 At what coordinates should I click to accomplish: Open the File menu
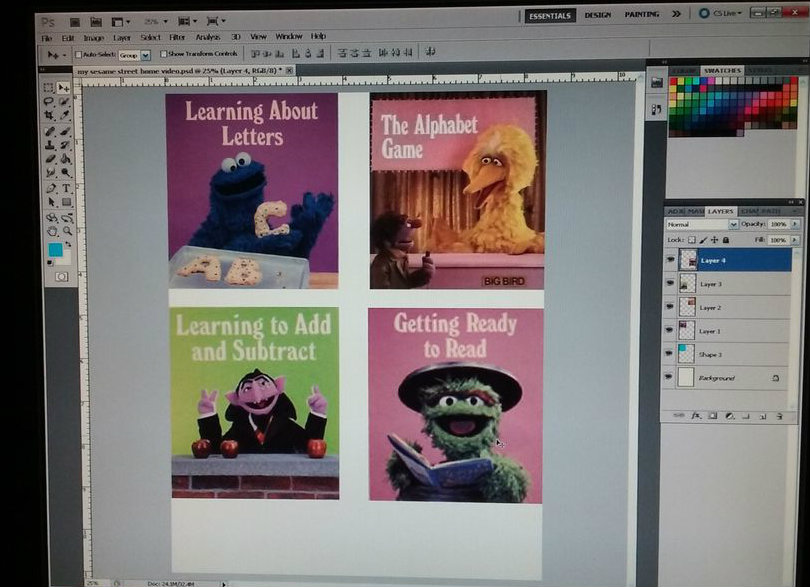47,38
